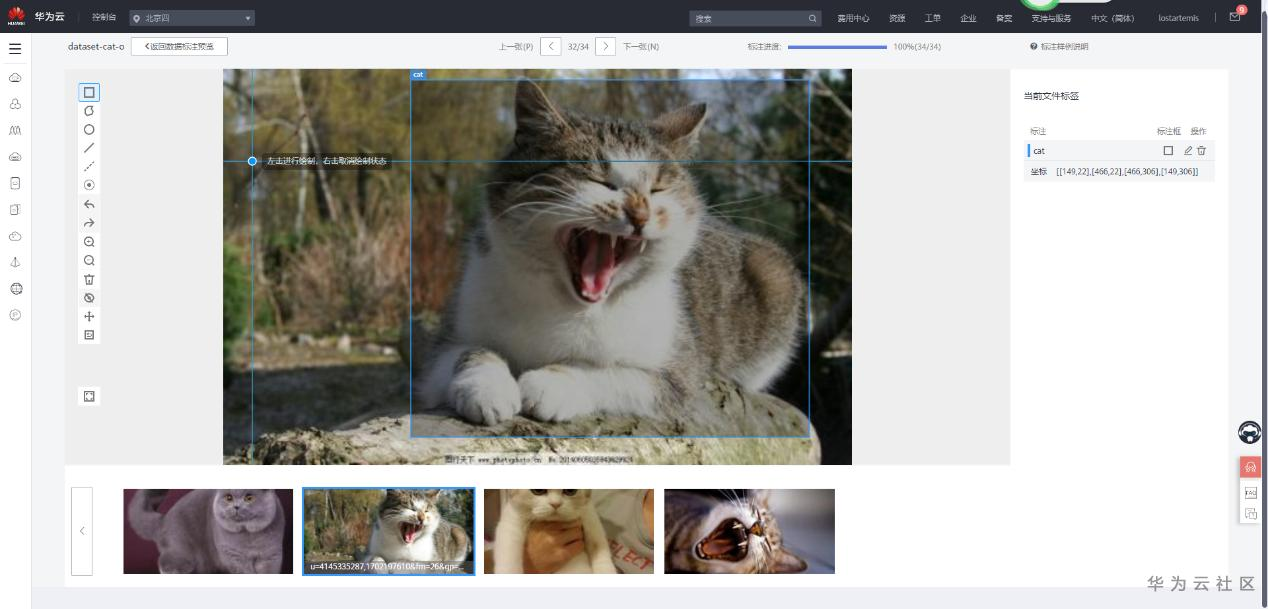Screen dimensions: 1268x609
Task: Click the rectangle shape icon in cat row
Action: click(1168, 151)
